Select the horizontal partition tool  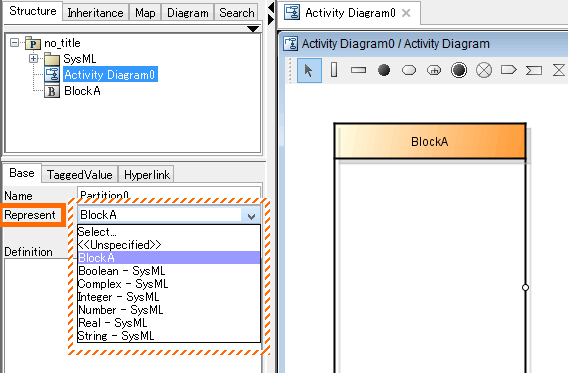358,70
